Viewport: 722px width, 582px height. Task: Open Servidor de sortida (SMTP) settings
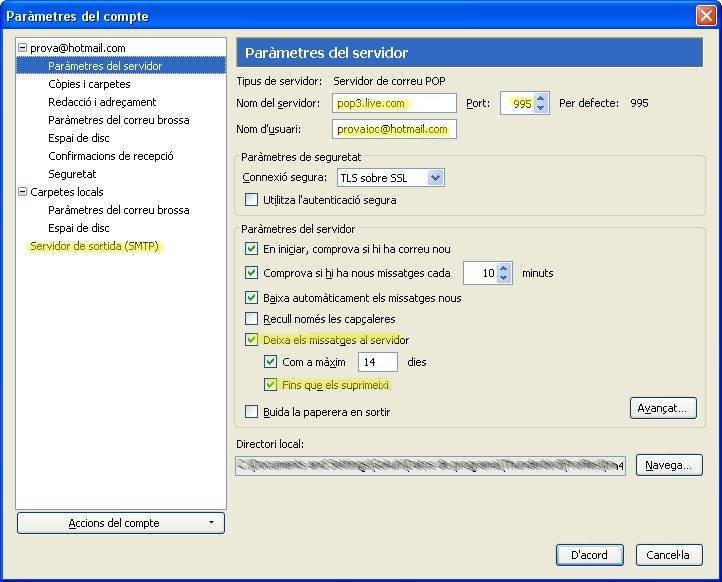click(x=94, y=246)
